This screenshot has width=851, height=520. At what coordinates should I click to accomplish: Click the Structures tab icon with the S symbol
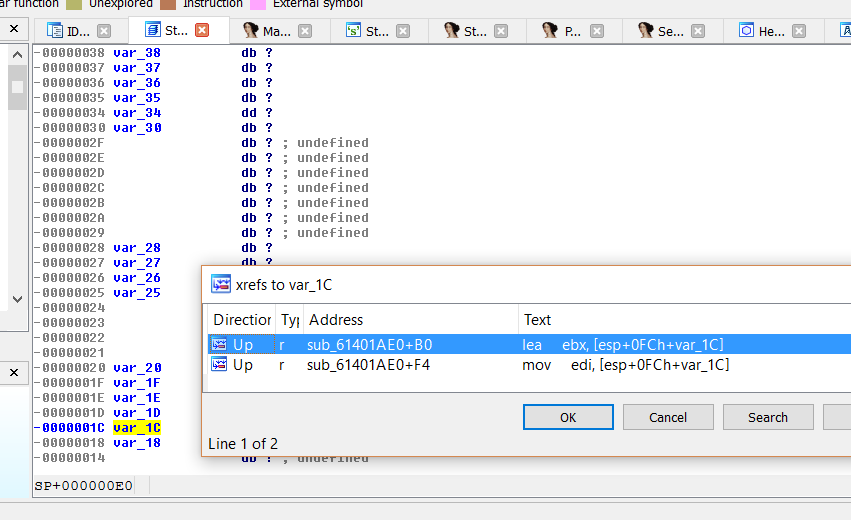click(x=353, y=31)
